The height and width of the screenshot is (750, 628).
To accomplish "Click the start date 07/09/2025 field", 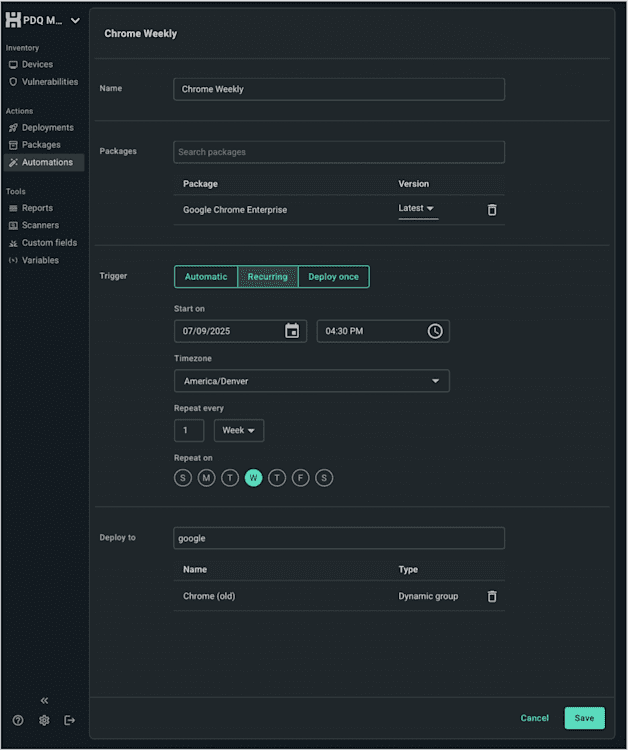I will [x=240, y=331].
